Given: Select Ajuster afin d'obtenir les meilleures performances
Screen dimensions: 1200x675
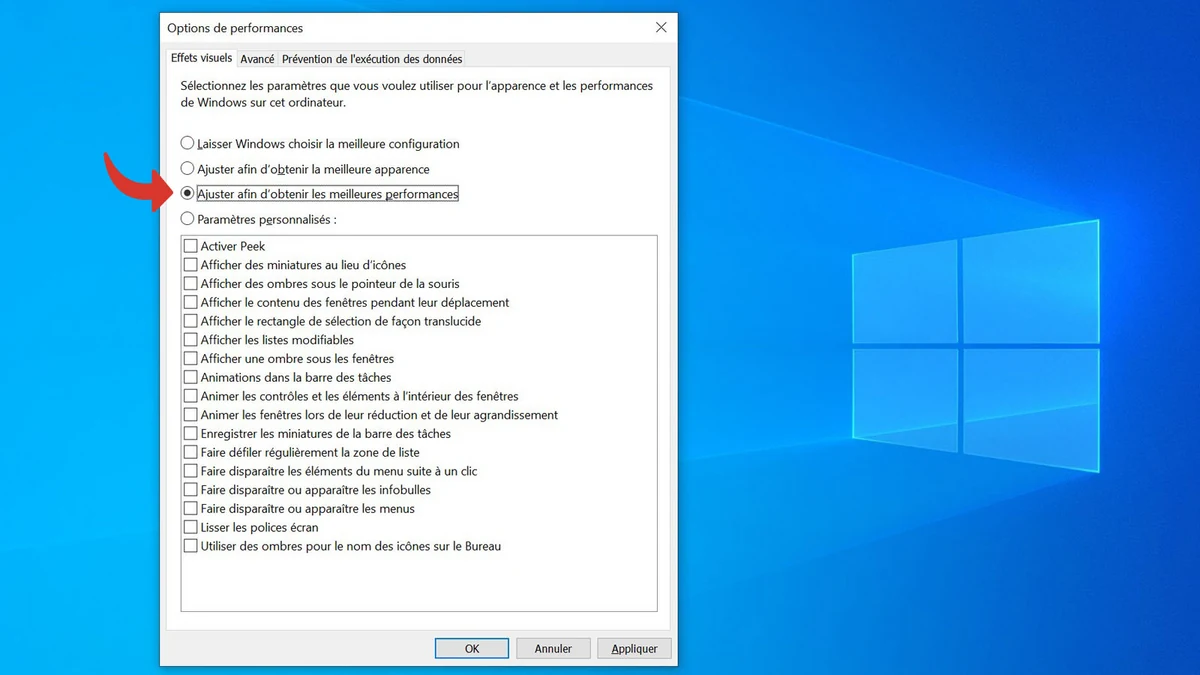Looking at the screenshot, I should pyautogui.click(x=187, y=193).
